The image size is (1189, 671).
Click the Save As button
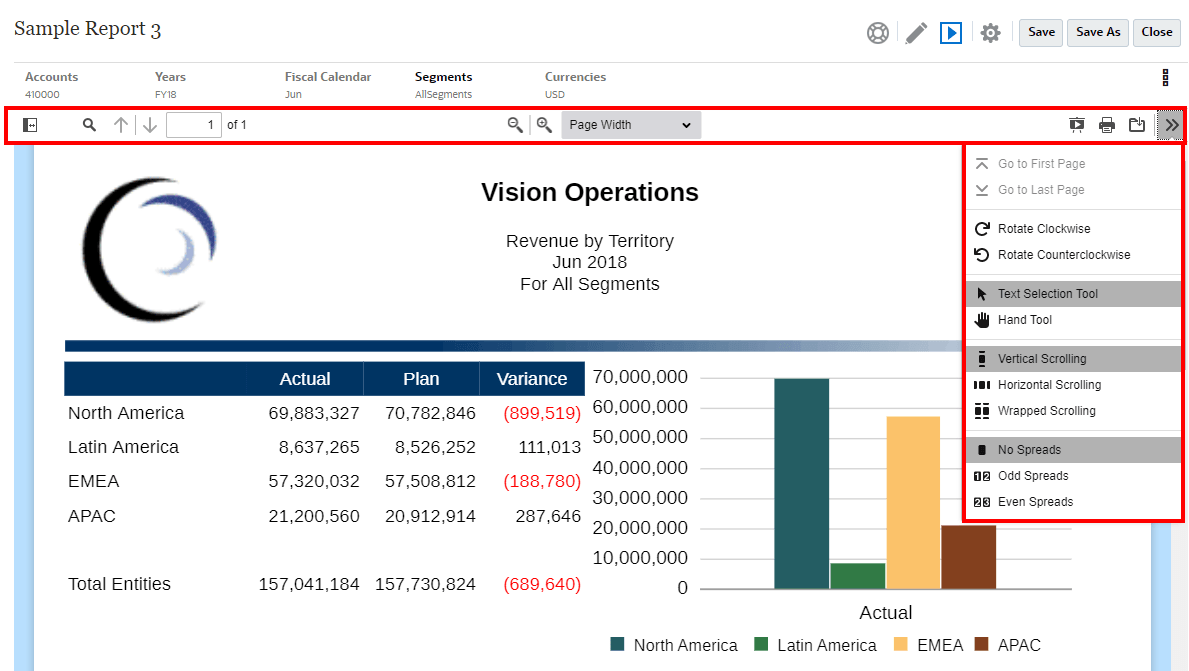(x=1097, y=32)
